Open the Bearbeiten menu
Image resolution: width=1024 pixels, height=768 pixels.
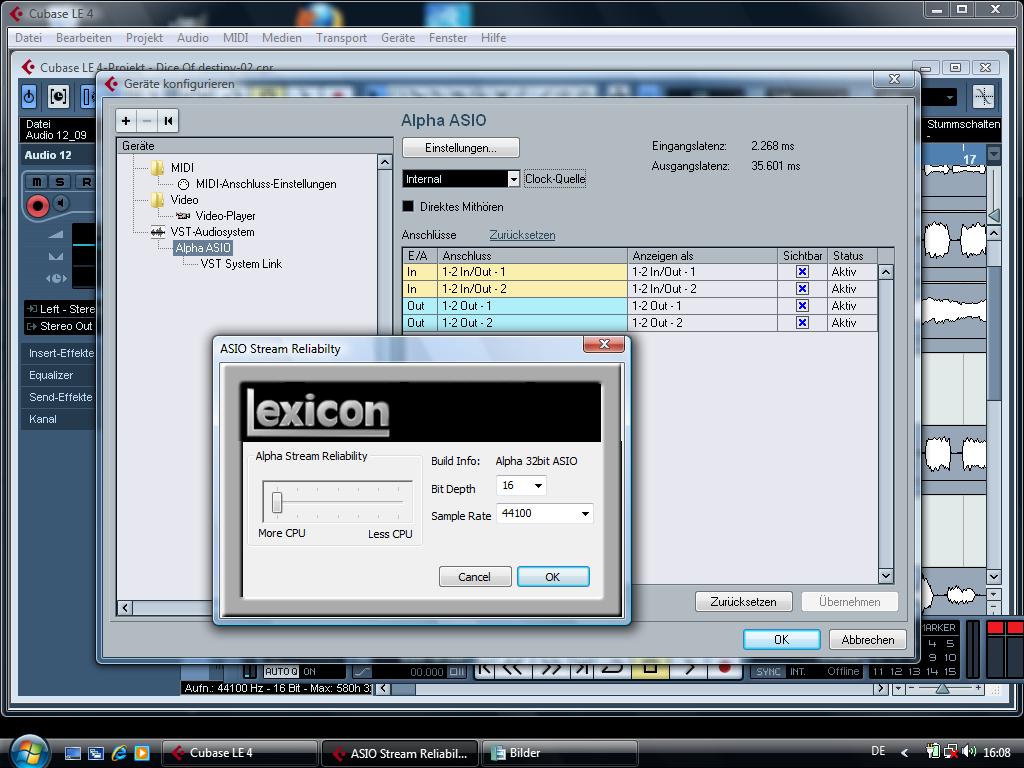pos(84,38)
